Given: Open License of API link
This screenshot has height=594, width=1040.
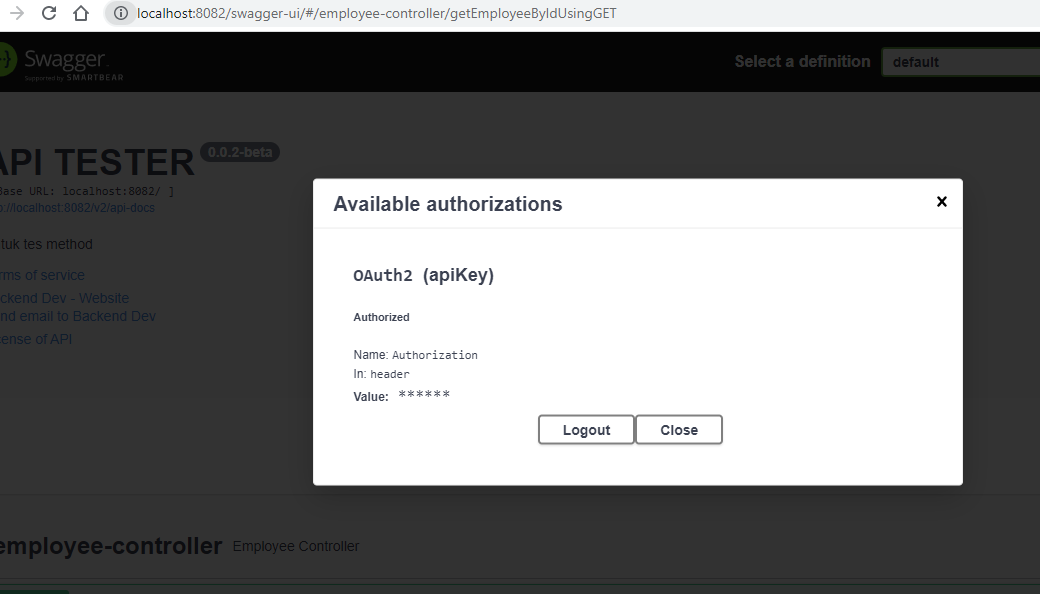Looking at the screenshot, I should click(x=36, y=339).
